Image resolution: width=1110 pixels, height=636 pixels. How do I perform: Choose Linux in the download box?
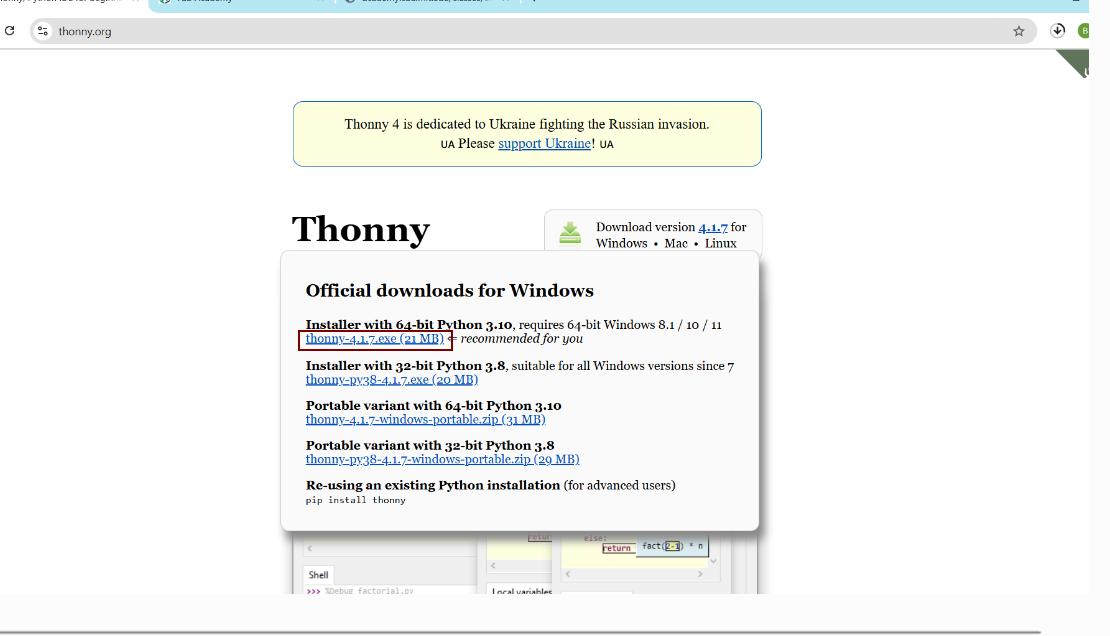(721, 243)
